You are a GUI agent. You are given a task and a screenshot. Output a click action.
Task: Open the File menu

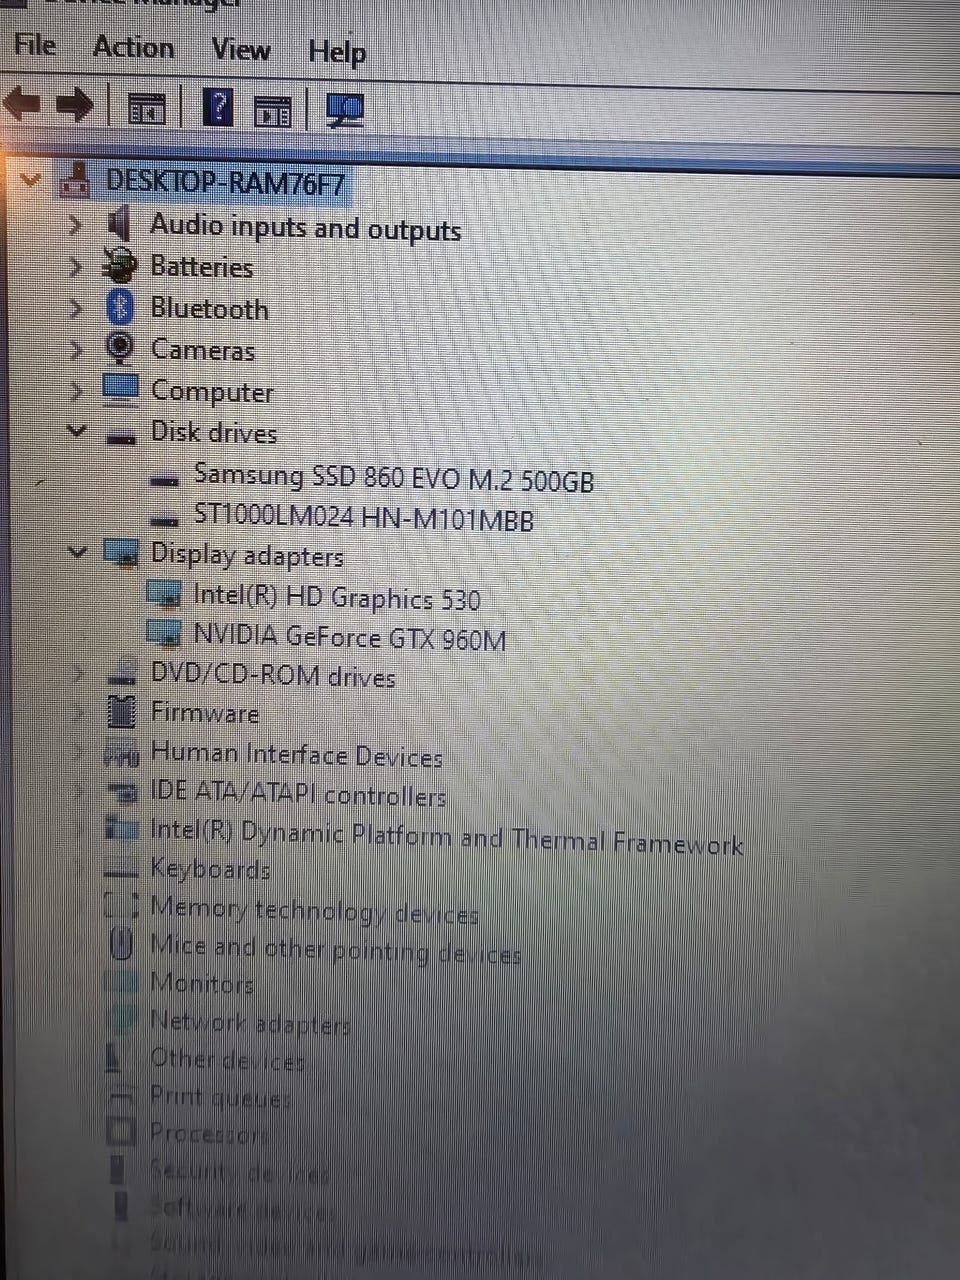point(35,45)
